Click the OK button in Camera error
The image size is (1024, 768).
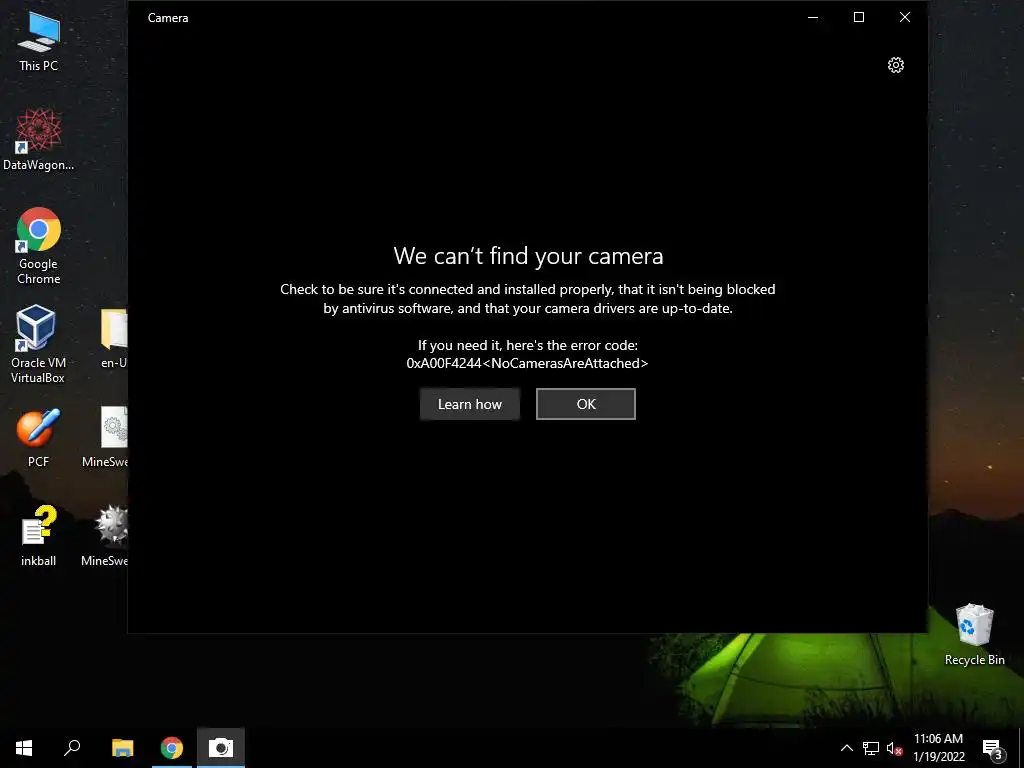click(x=586, y=404)
